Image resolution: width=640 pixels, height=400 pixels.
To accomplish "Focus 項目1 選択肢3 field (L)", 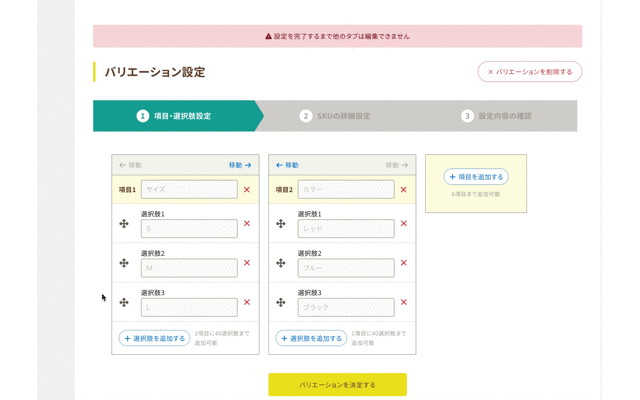I will 189,307.
